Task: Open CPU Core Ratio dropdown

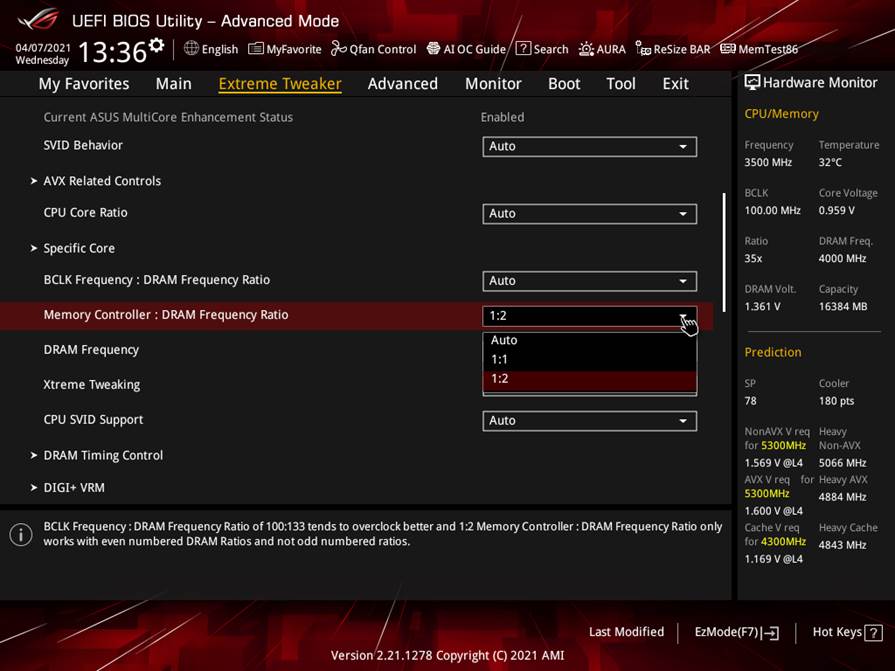Action: 590,214
